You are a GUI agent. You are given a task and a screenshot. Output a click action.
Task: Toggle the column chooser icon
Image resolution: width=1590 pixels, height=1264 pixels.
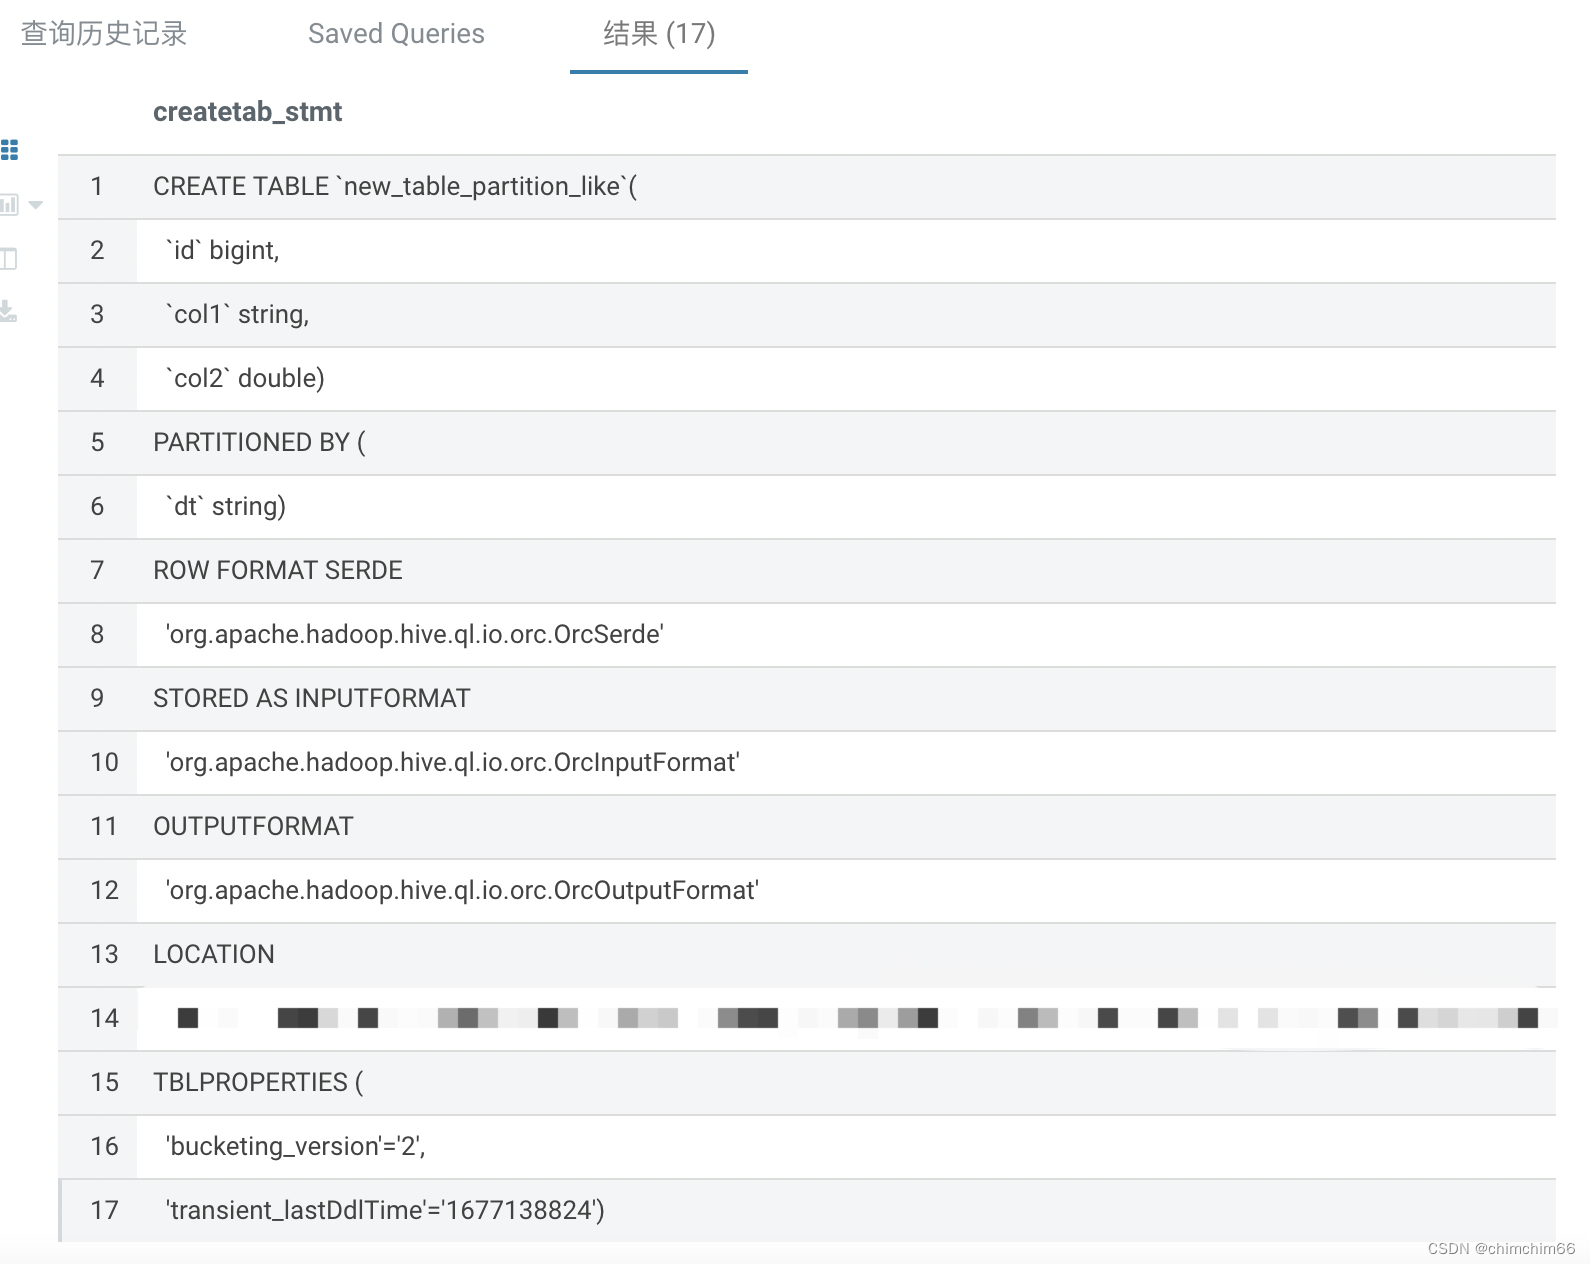pos(9,259)
